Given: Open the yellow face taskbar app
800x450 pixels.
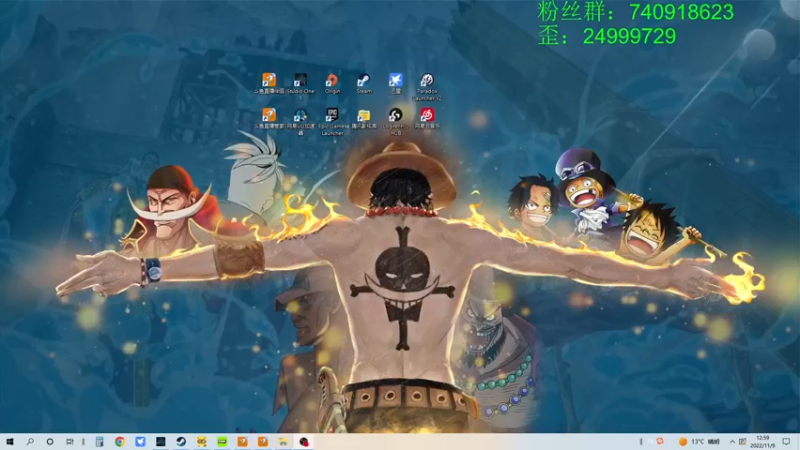Looking at the screenshot, I should point(202,442).
